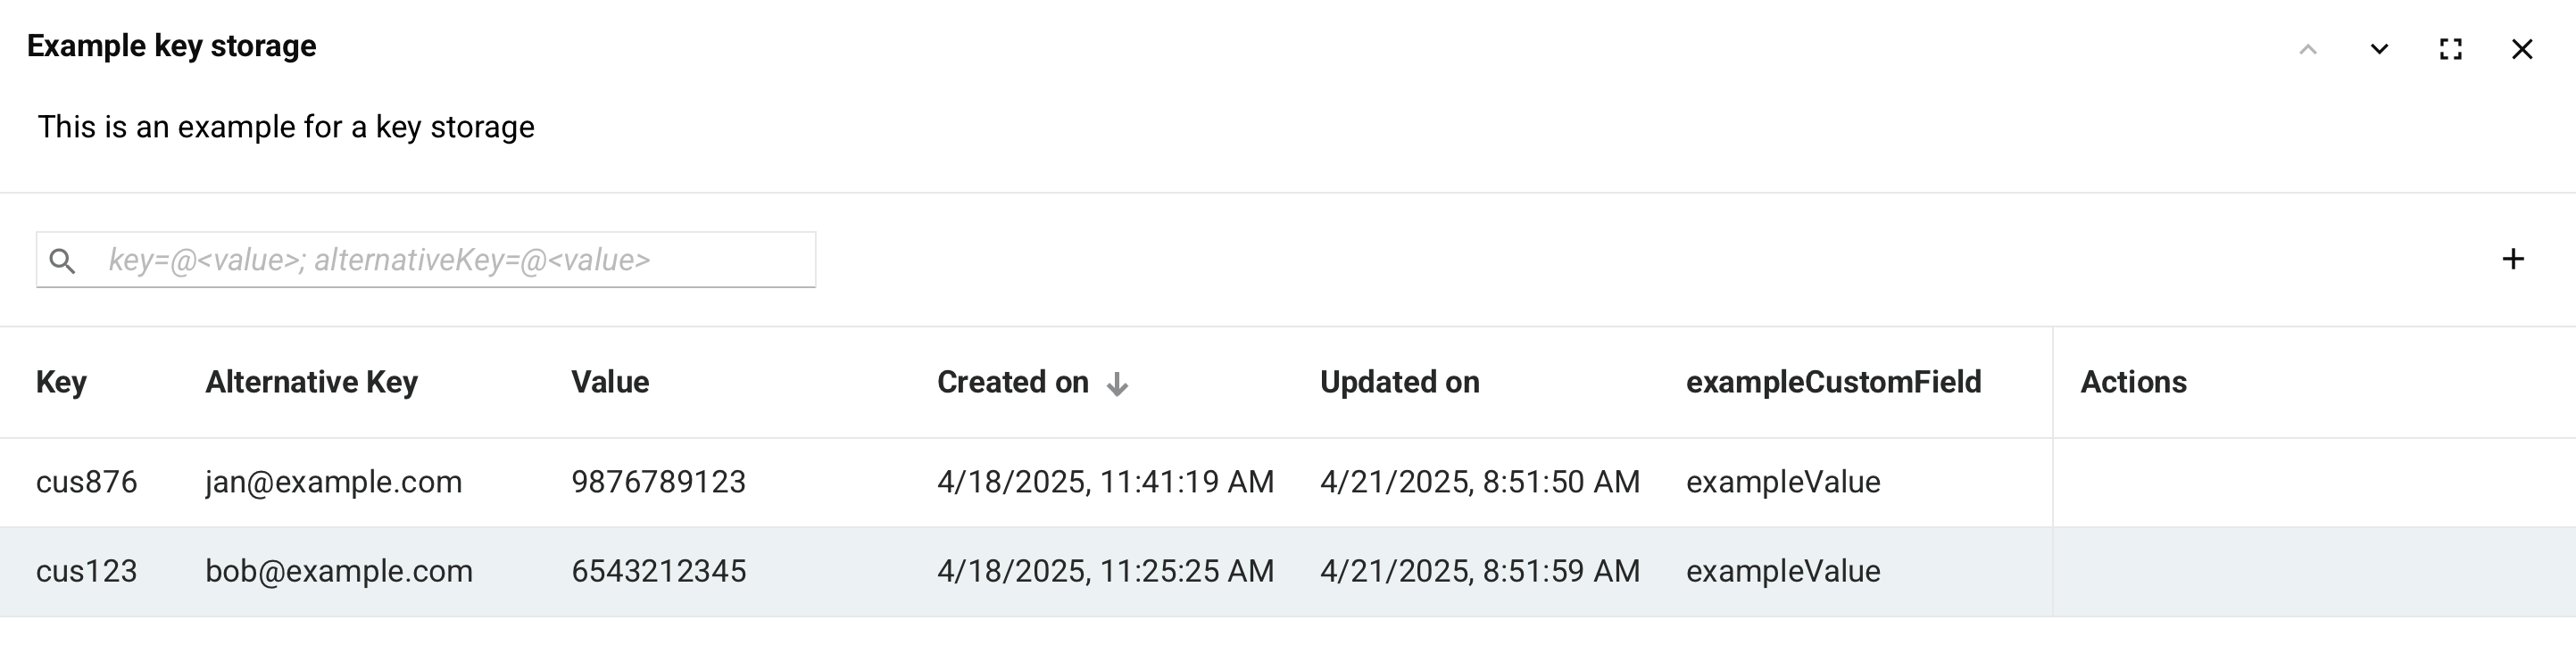Sort by Alternative Key column header
The width and height of the screenshot is (2576, 653).
coord(311,382)
